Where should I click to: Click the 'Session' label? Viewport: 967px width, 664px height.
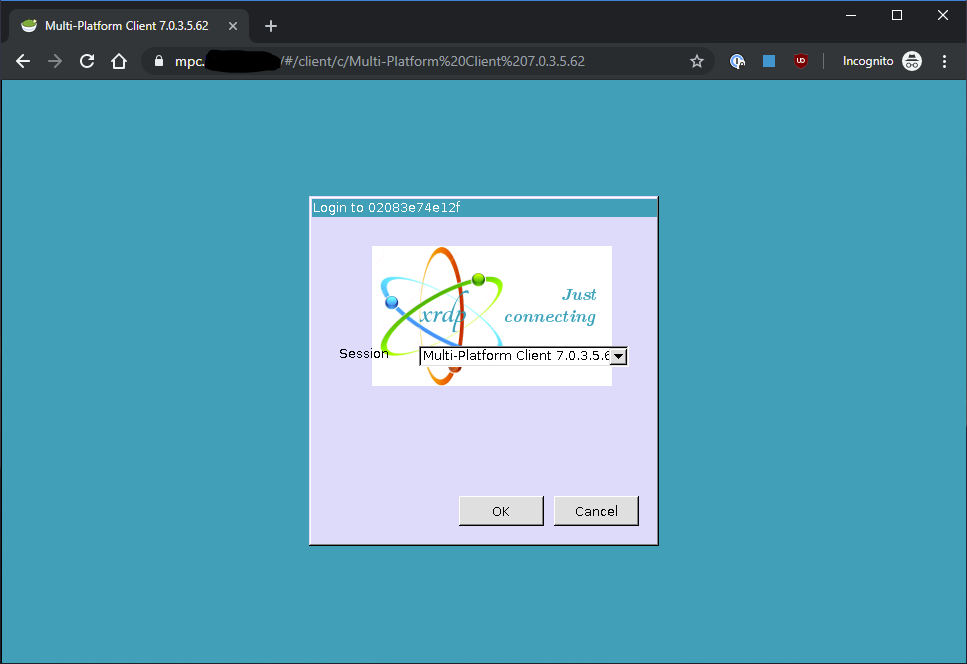click(x=364, y=354)
